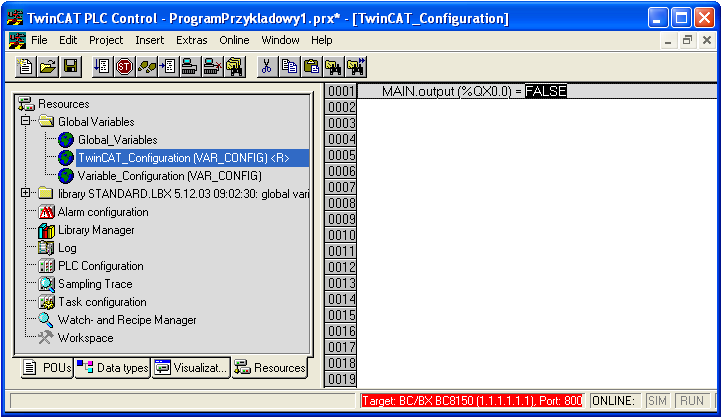Click line number 0019
The image size is (723, 418).
[341, 379]
